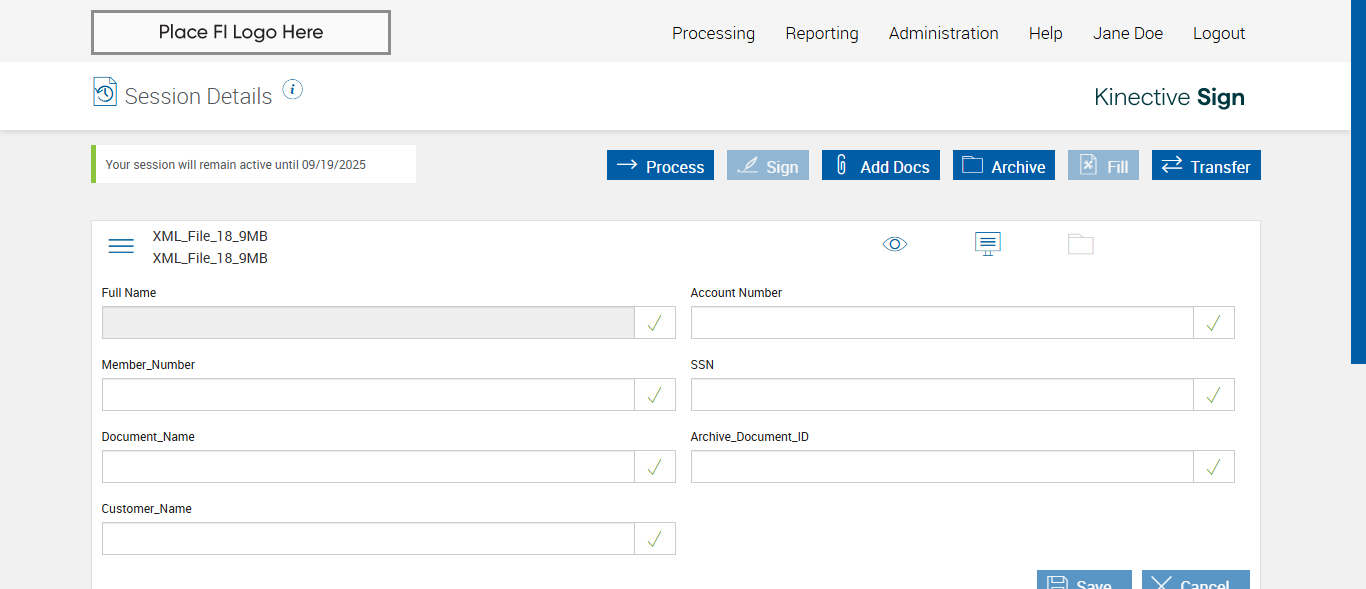Click the presentation screen icon
Screen dimensions: 1366x589
988,244
